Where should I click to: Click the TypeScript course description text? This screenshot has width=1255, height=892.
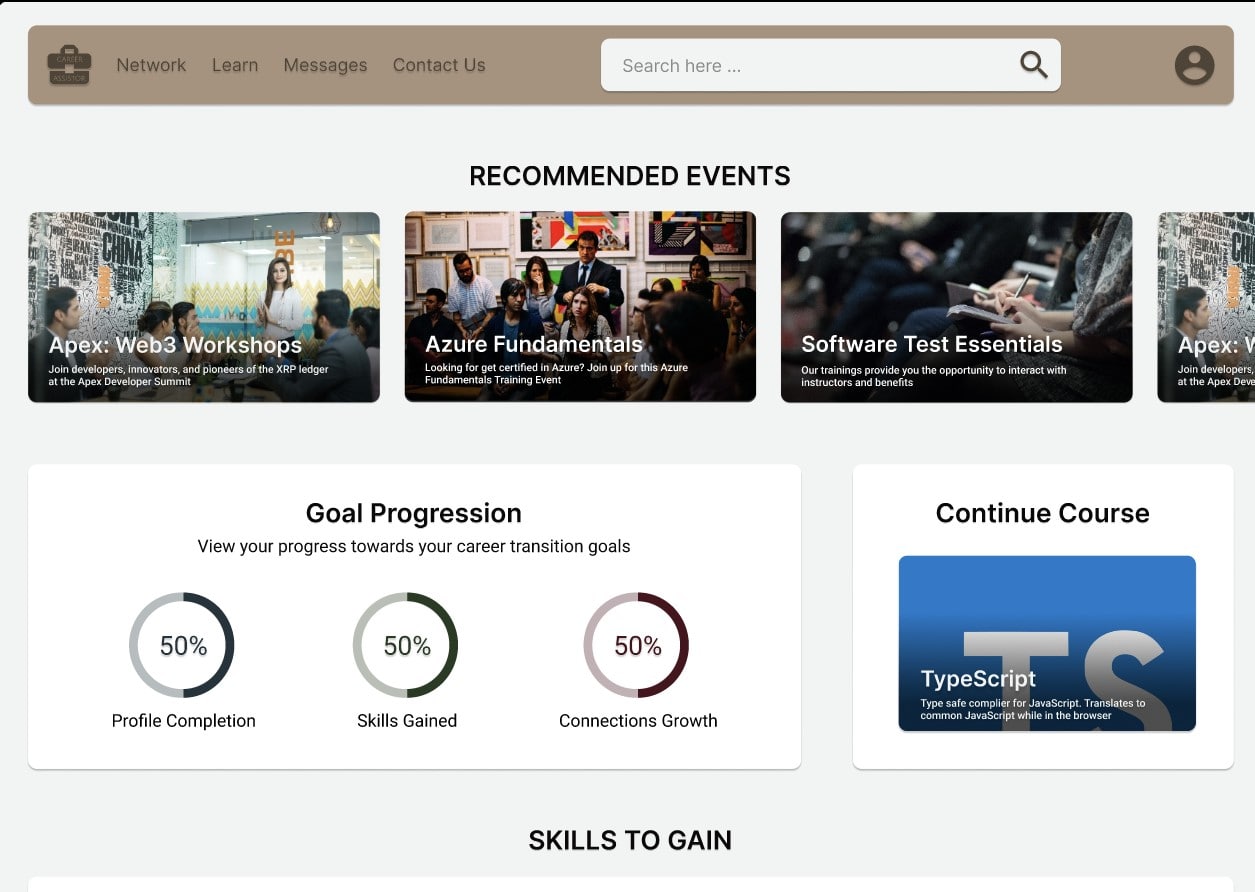tap(1033, 709)
